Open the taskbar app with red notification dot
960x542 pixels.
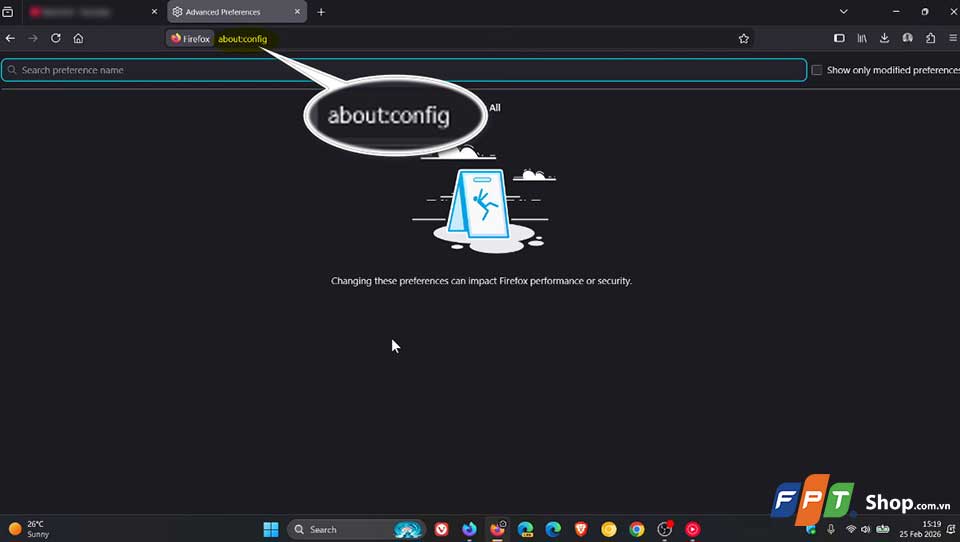tap(665, 529)
